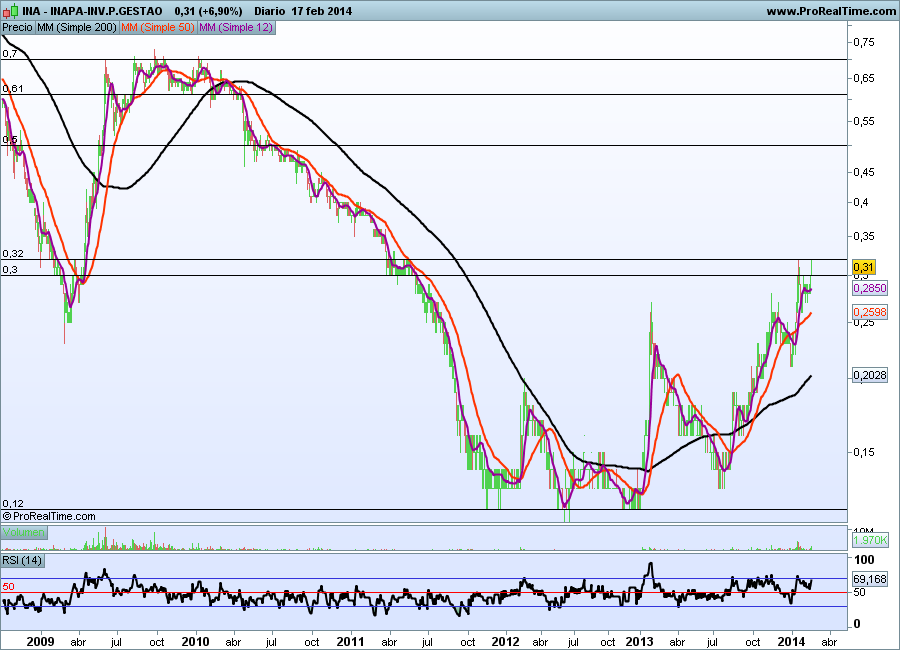This screenshot has height=650, width=900.
Task: Click the candlestick icon beside INA title
Action: coord(10,11)
